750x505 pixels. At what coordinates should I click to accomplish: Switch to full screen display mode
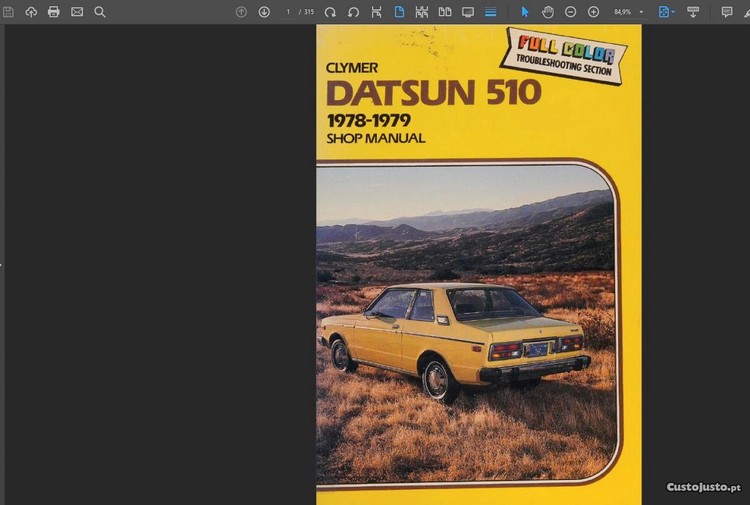click(468, 12)
